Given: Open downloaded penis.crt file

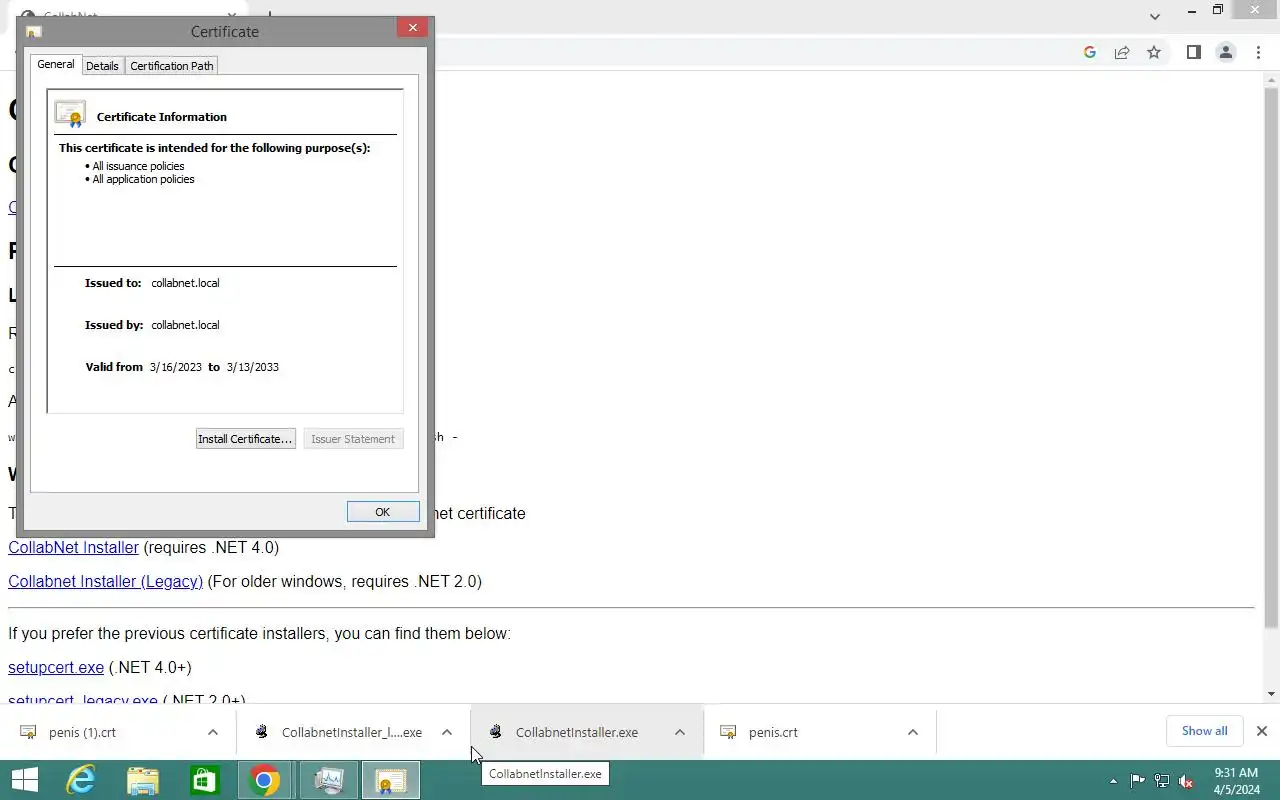Looking at the screenshot, I should [773, 732].
